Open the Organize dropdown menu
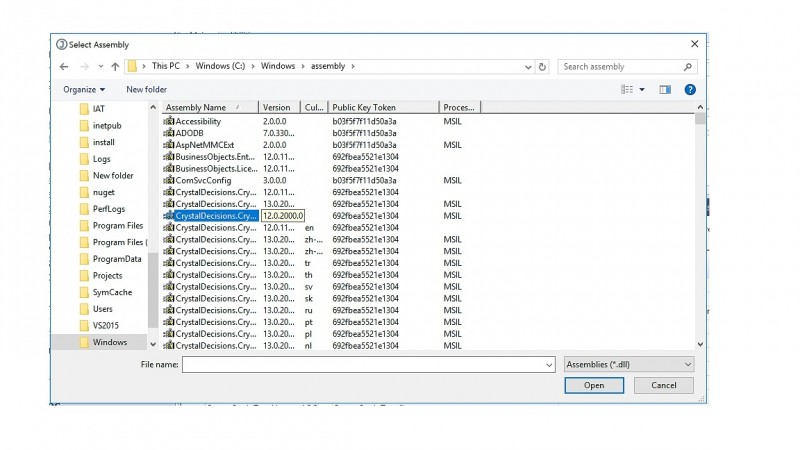The width and height of the screenshot is (800, 450). pos(84,90)
